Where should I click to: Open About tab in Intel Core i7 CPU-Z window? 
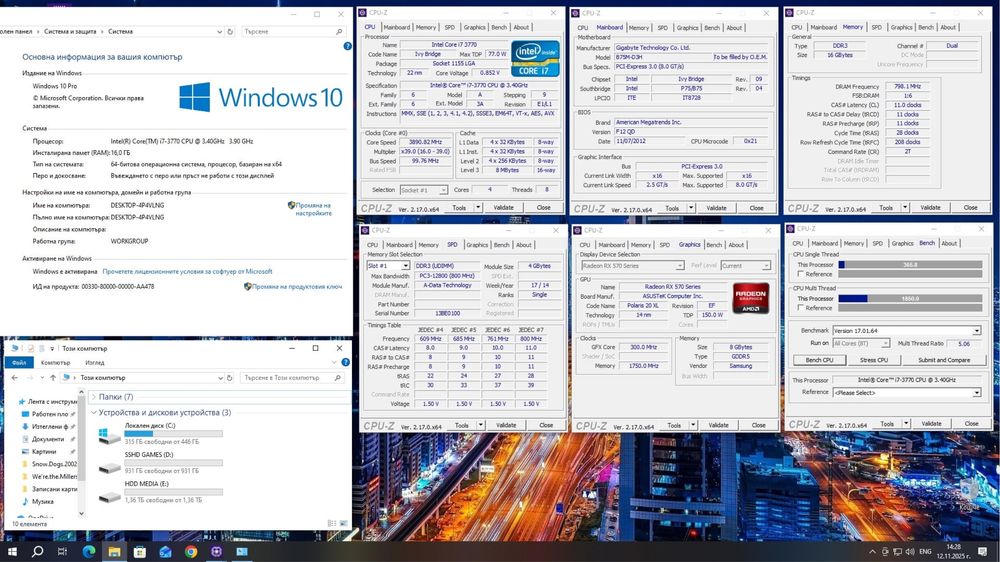point(521,27)
